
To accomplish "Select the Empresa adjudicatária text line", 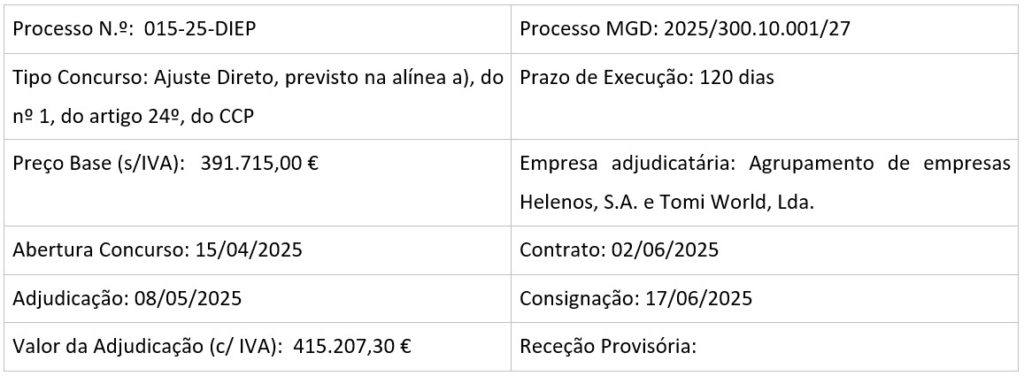I will point(765,163).
